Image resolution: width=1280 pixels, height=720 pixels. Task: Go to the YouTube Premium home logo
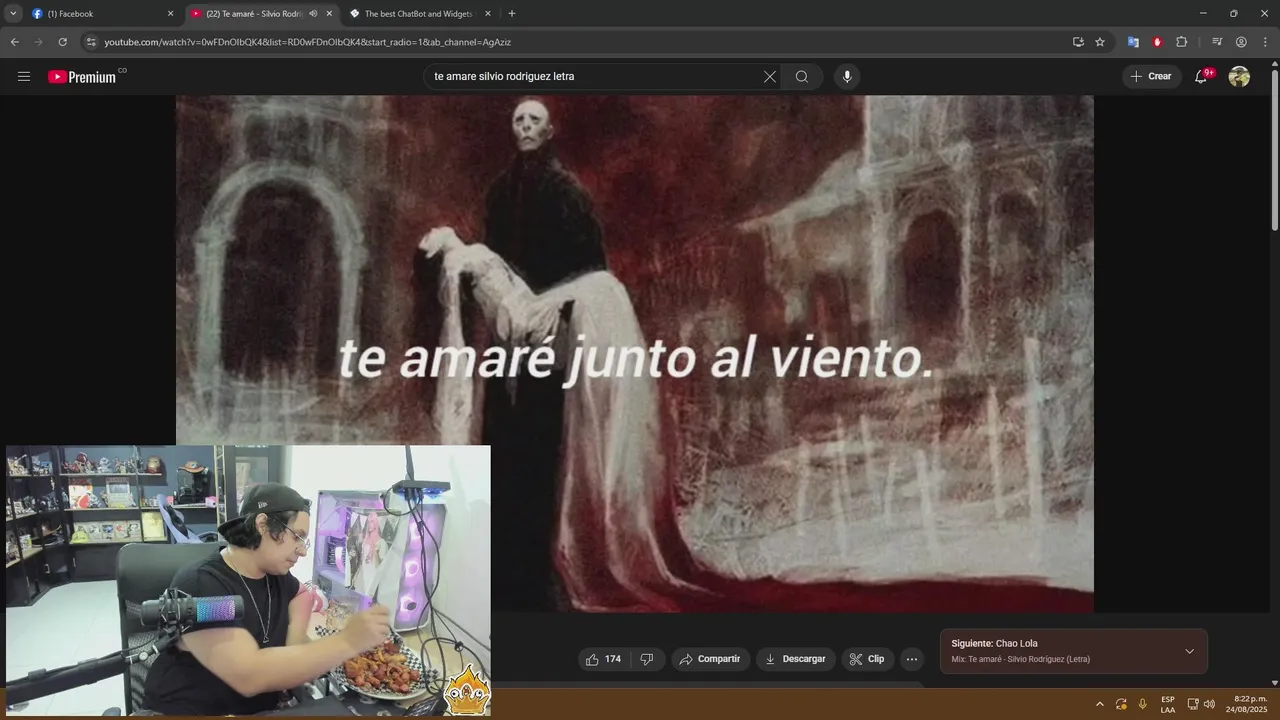coord(82,77)
